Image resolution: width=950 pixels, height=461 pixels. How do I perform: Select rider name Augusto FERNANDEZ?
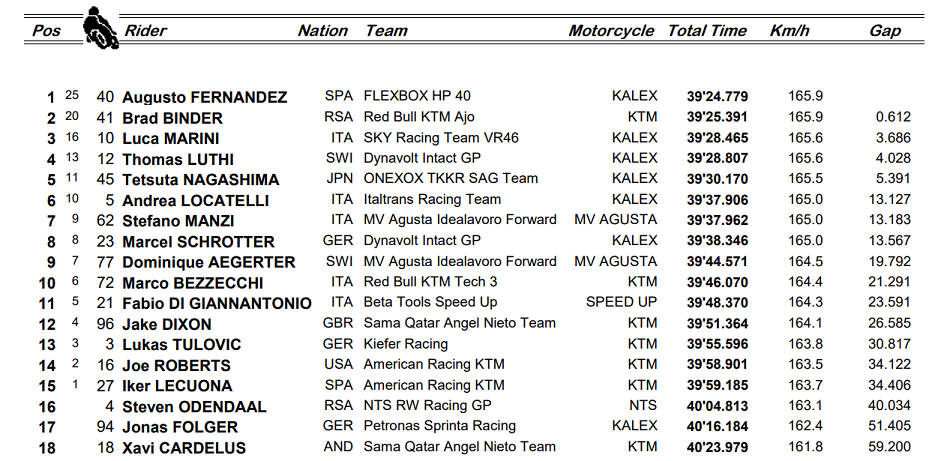tap(205, 98)
